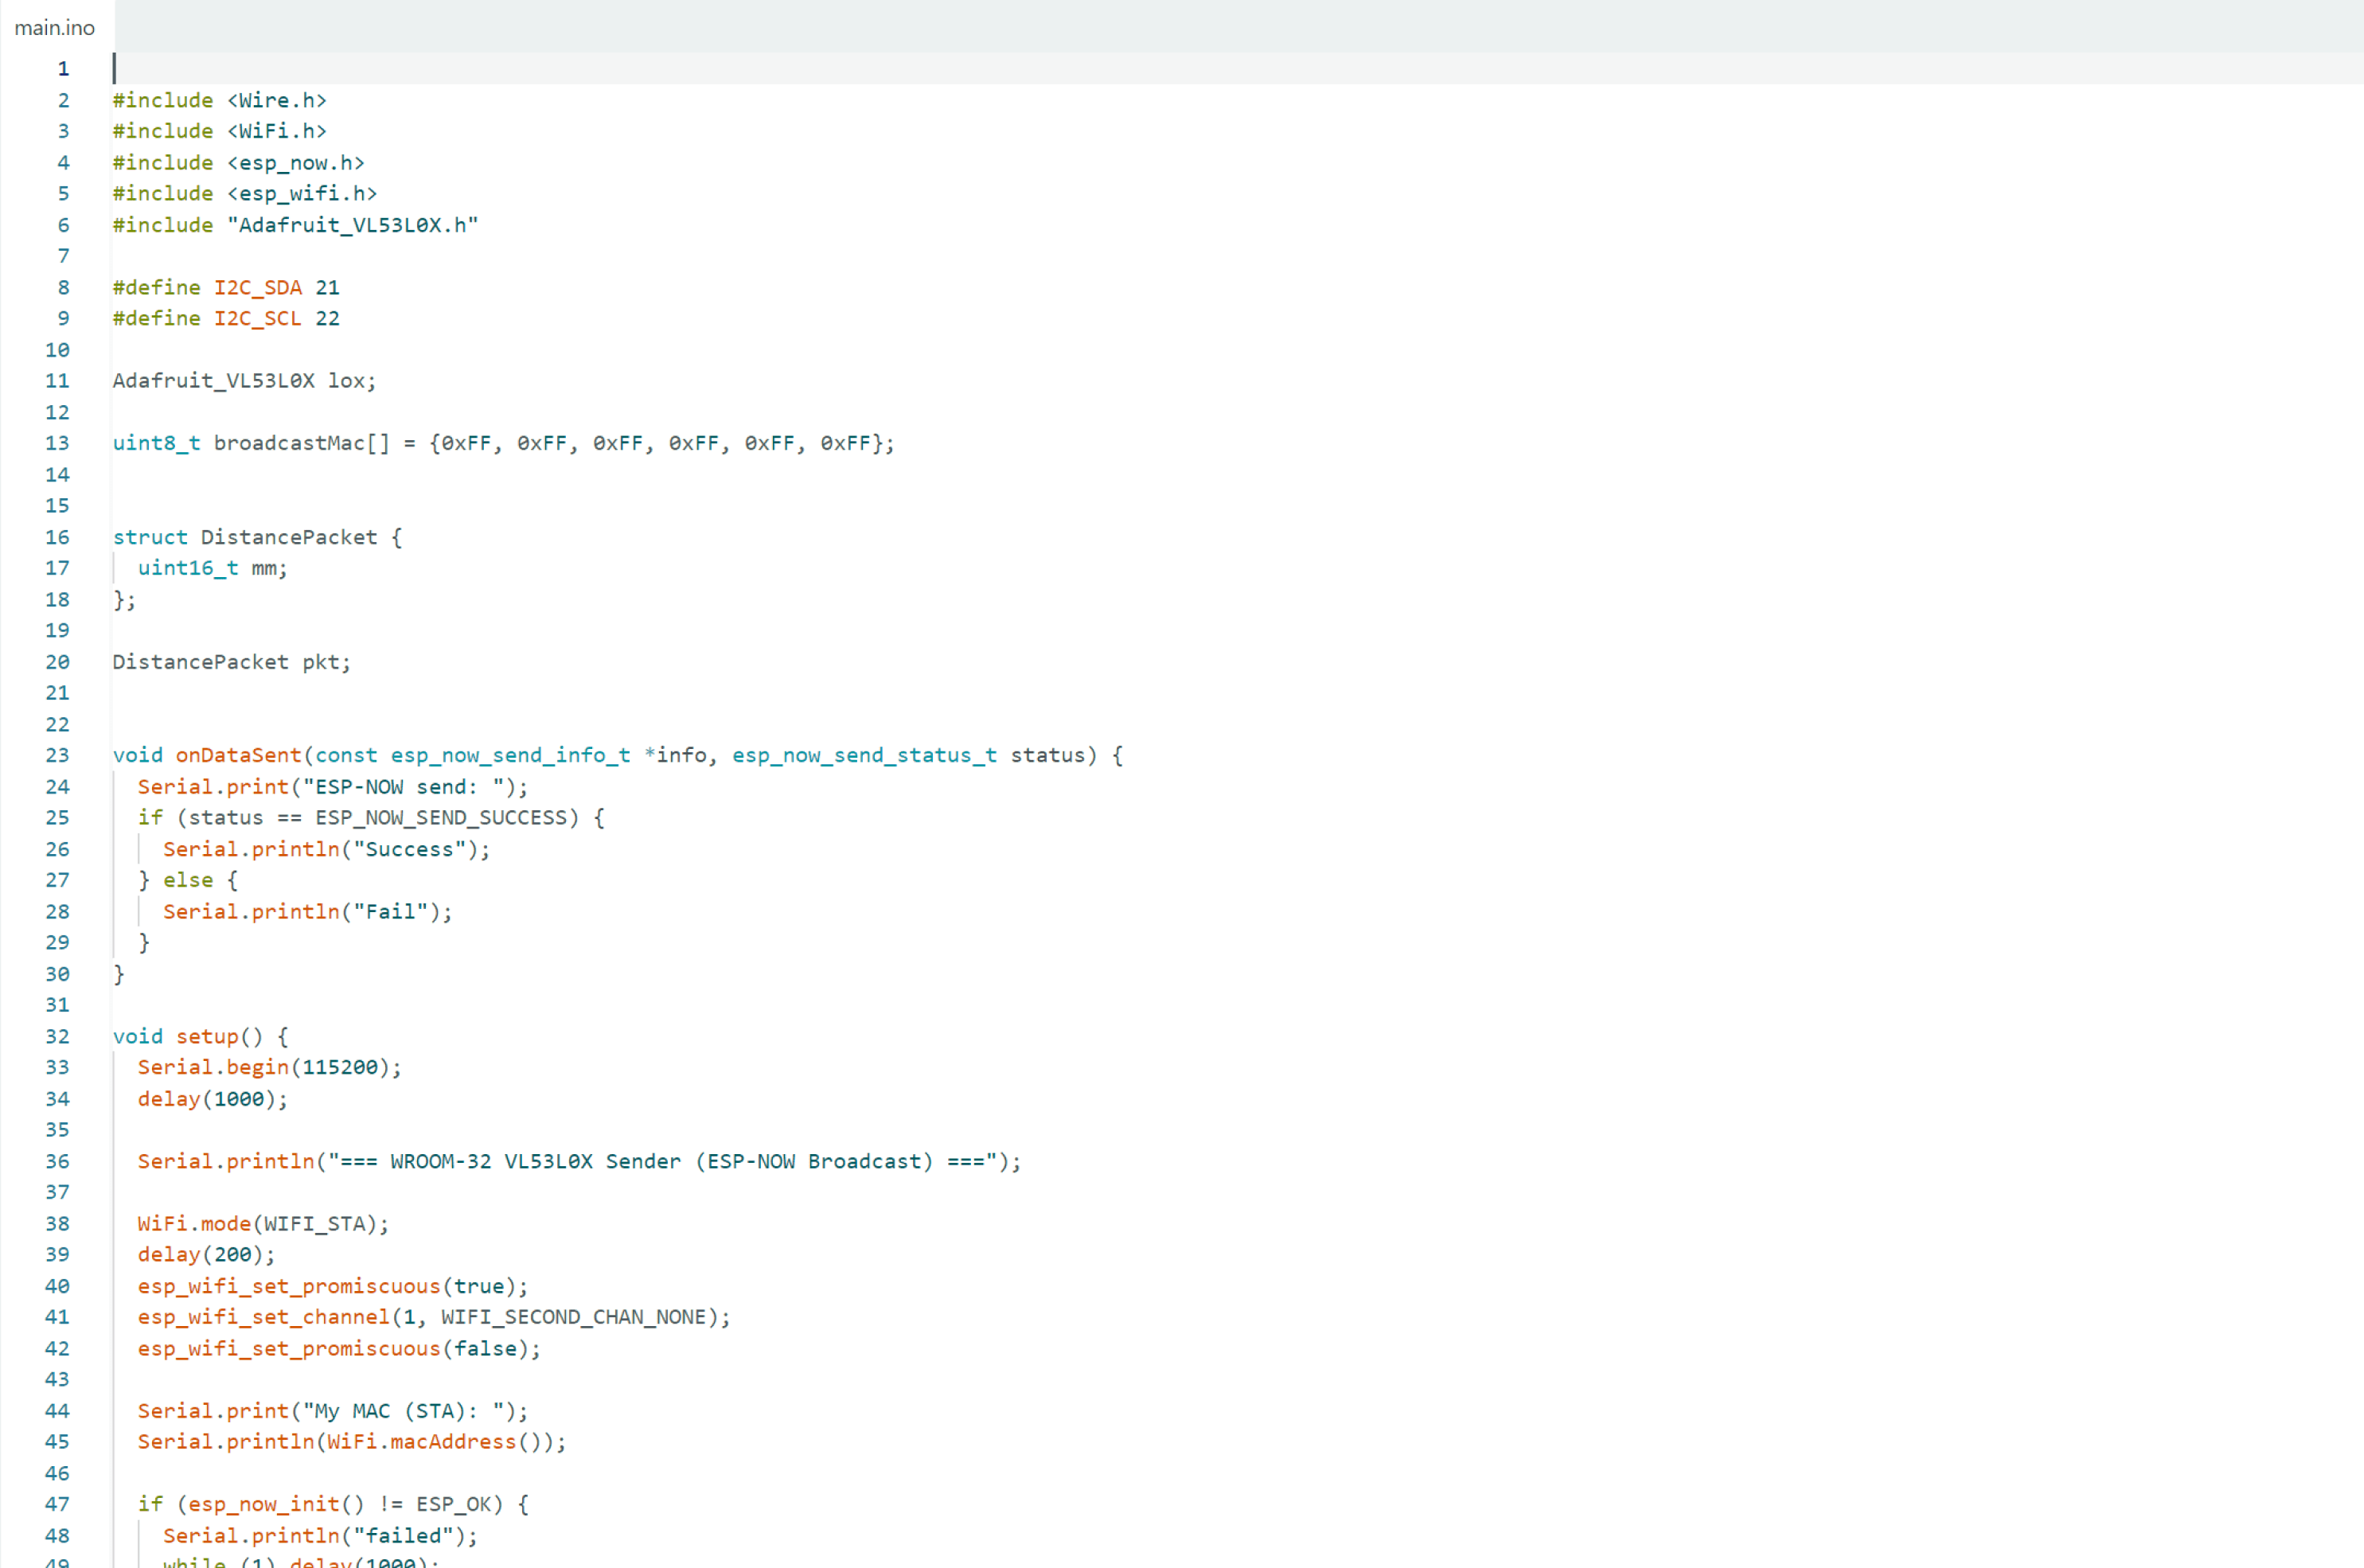This screenshot has width=2364, height=1568.
Task: Click the WiFi.mode(WIFI_STA) line
Action: coord(263,1224)
